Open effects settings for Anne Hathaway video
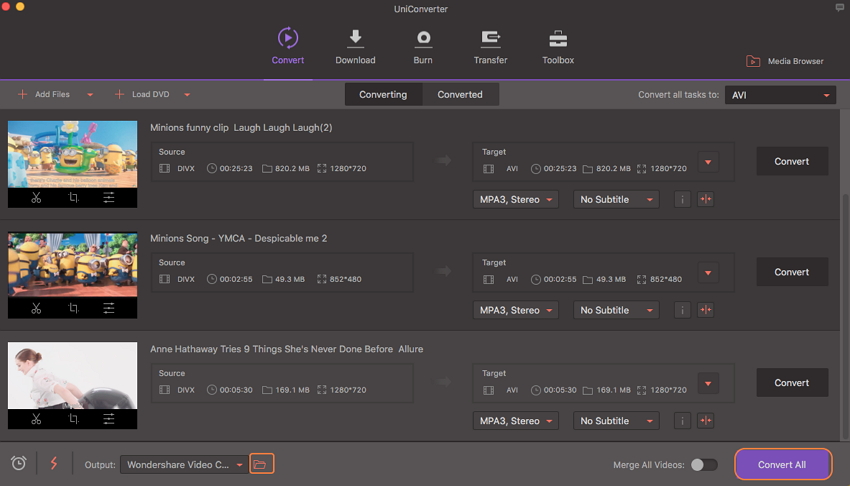This screenshot has width=850, height=486. (109, 419)
